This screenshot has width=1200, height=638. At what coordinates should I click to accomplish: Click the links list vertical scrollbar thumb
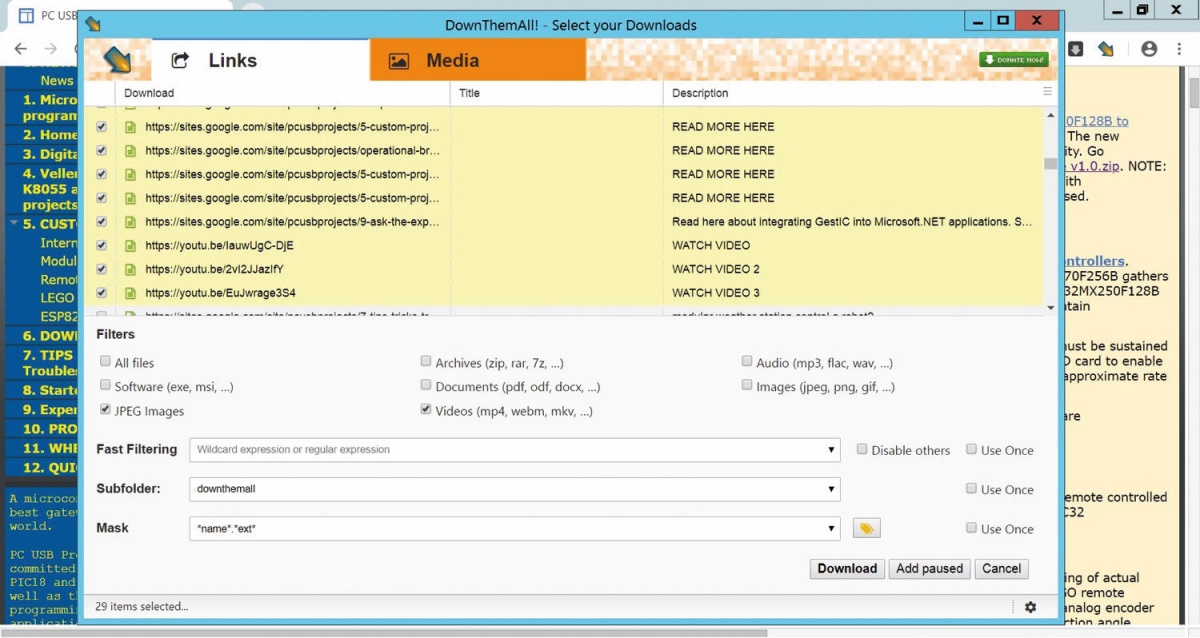[x=1050, y=164]
